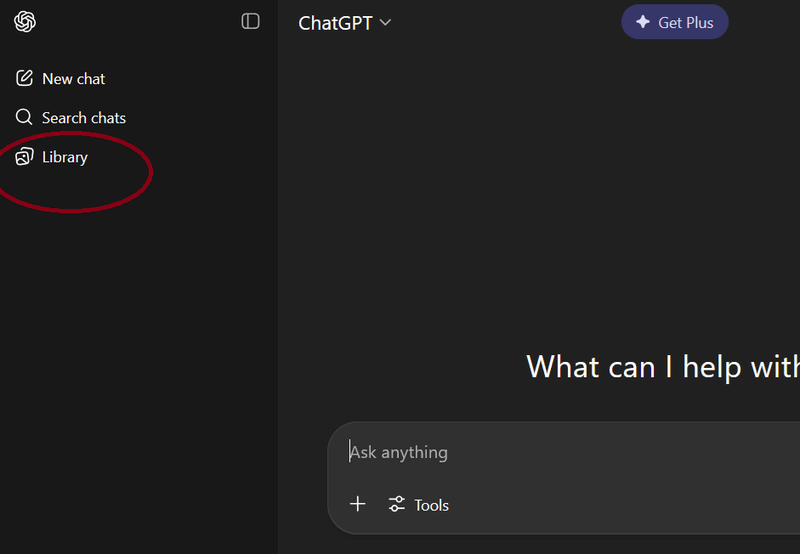This screenshot has width=800, height=554.
Task: Click empty header space beside the ChatGPT title
Action: click(505, 22)
